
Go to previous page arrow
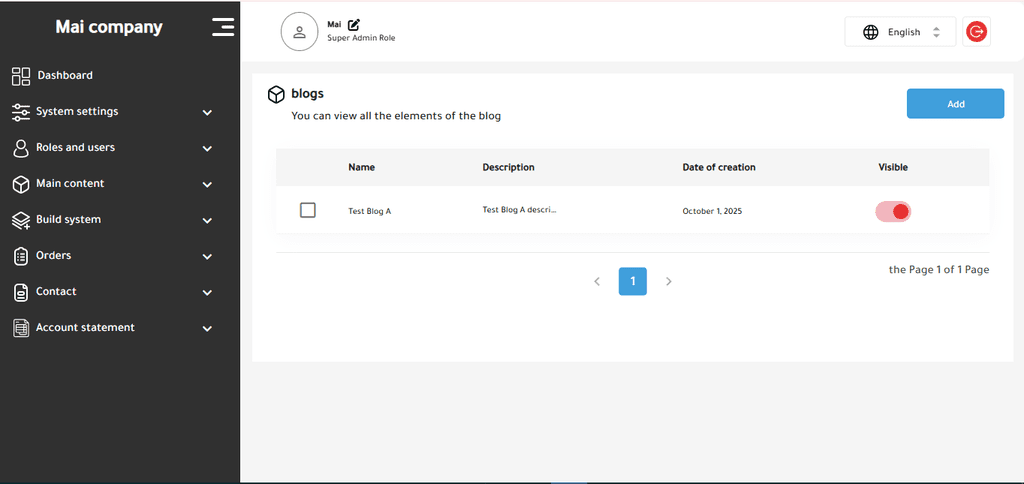(x=597, y=282)
